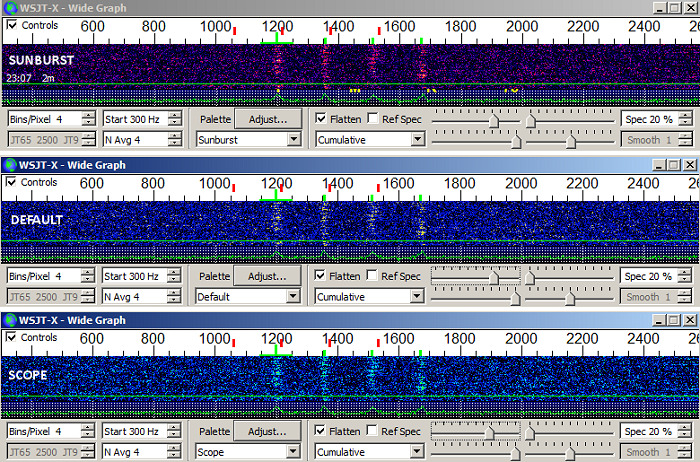The height and width of the screenshot is (462, 700).
Task: Click Bins/Pixel 4 field in Sunburst window
Action: point(45,119)
